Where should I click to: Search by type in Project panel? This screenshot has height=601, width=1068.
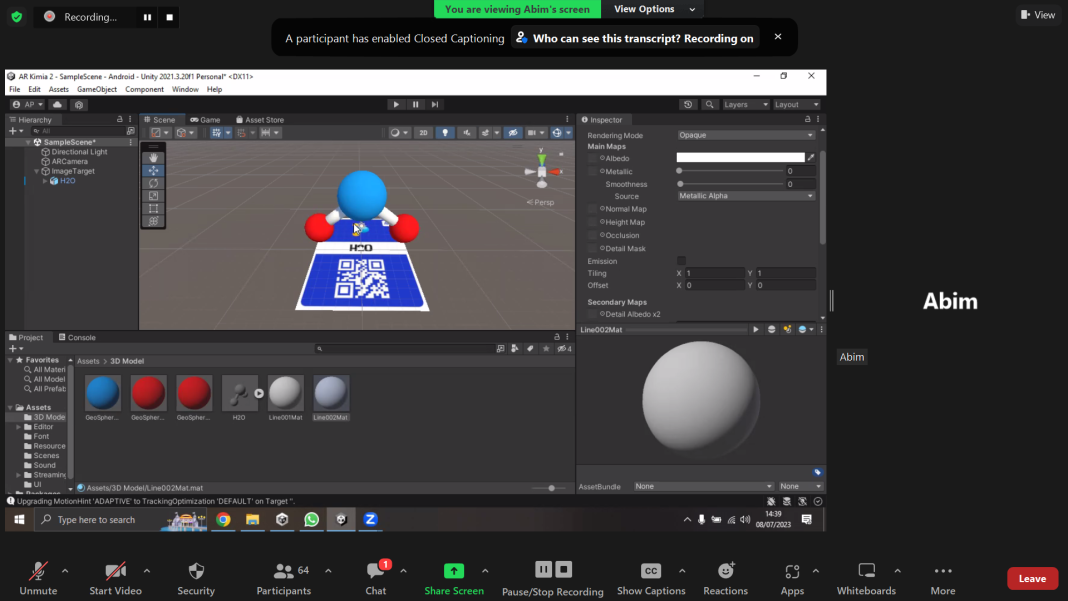[515, 348]
